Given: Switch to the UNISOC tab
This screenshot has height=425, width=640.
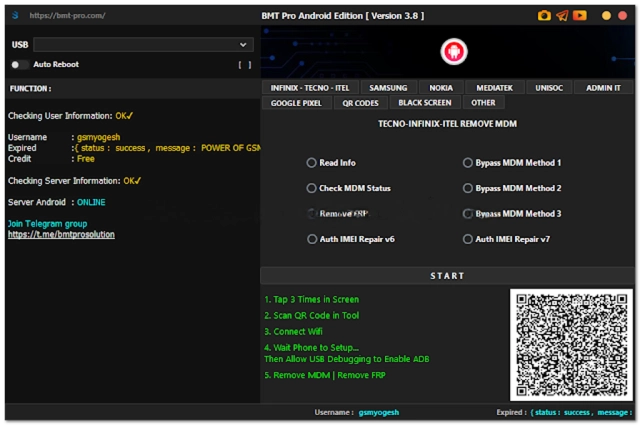Looking at the screenshot, I should 549,88.
